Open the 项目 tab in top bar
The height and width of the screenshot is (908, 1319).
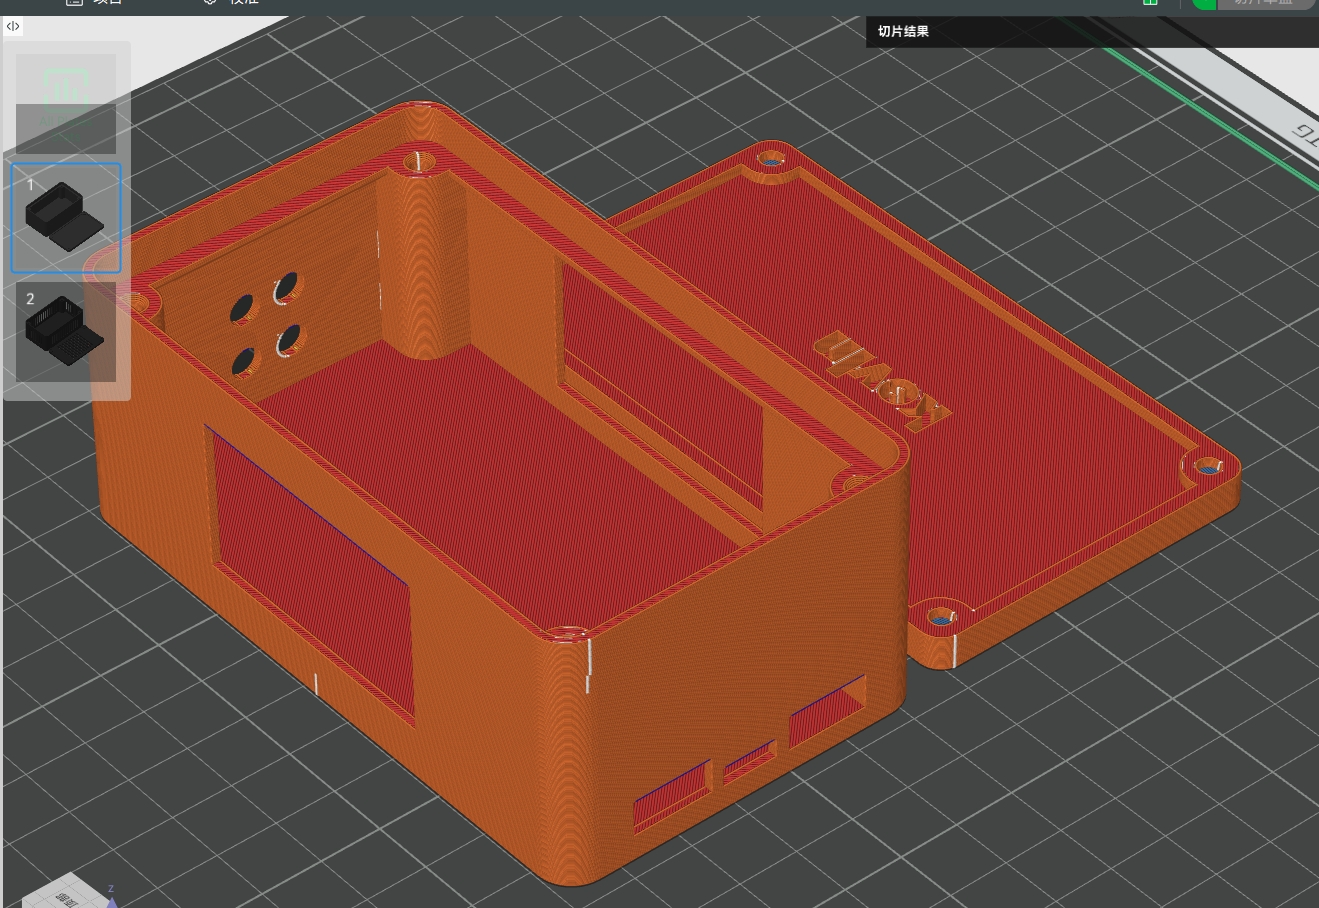(x=95, y=3)
